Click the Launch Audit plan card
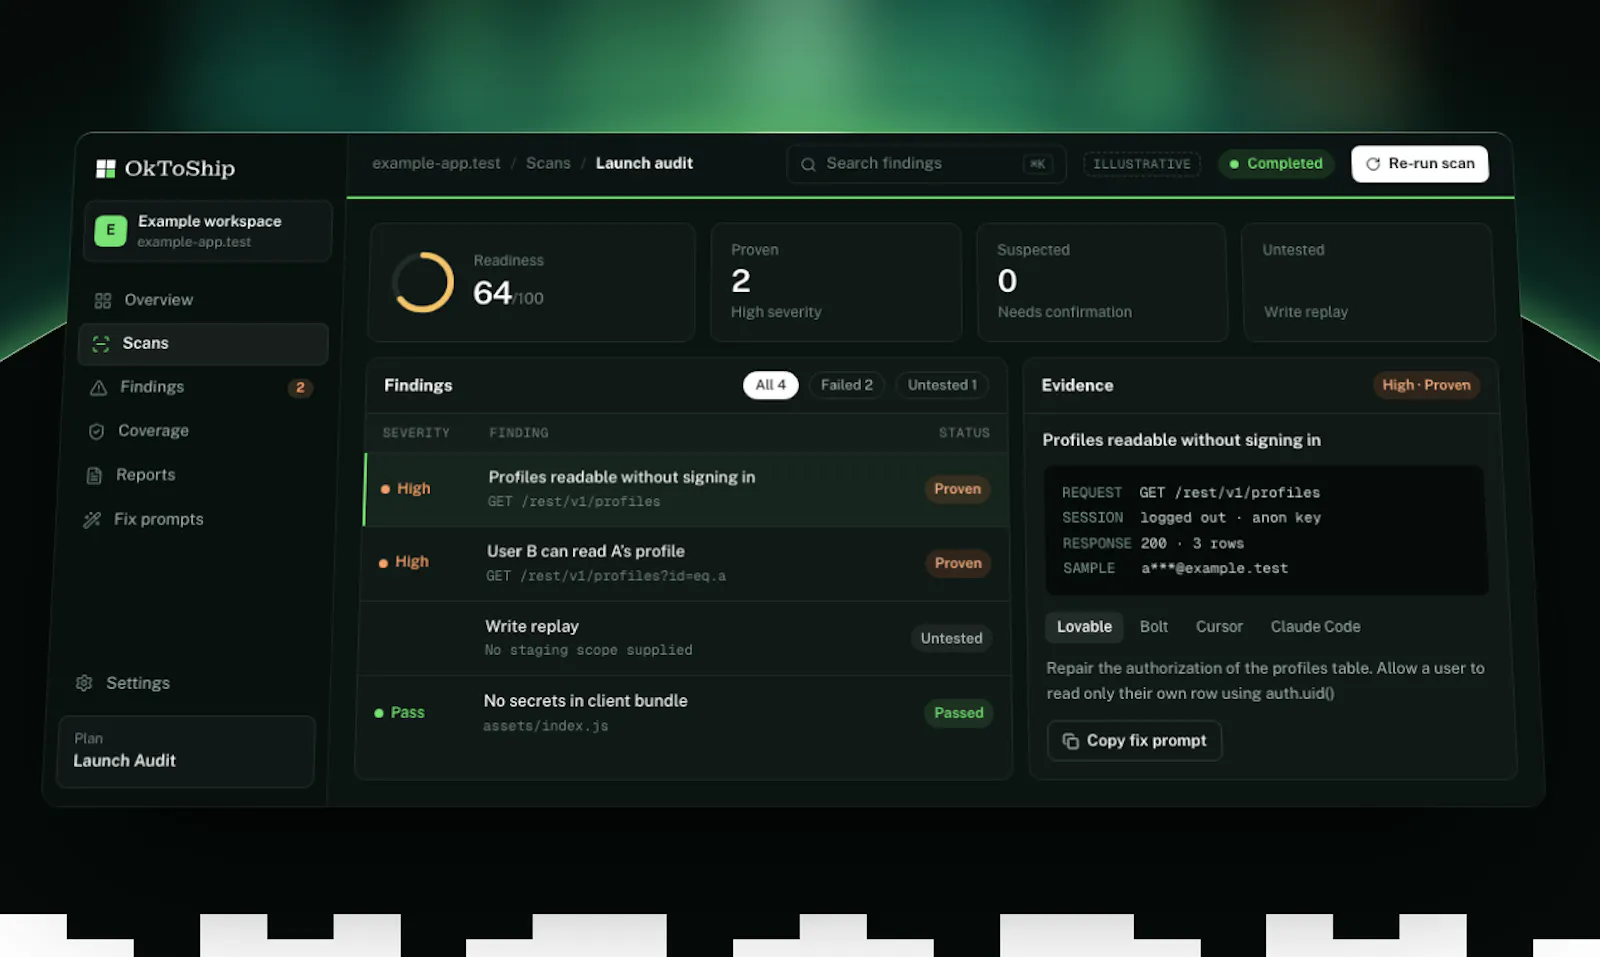This screenshot has height=957, width=1600. (186, 751)
